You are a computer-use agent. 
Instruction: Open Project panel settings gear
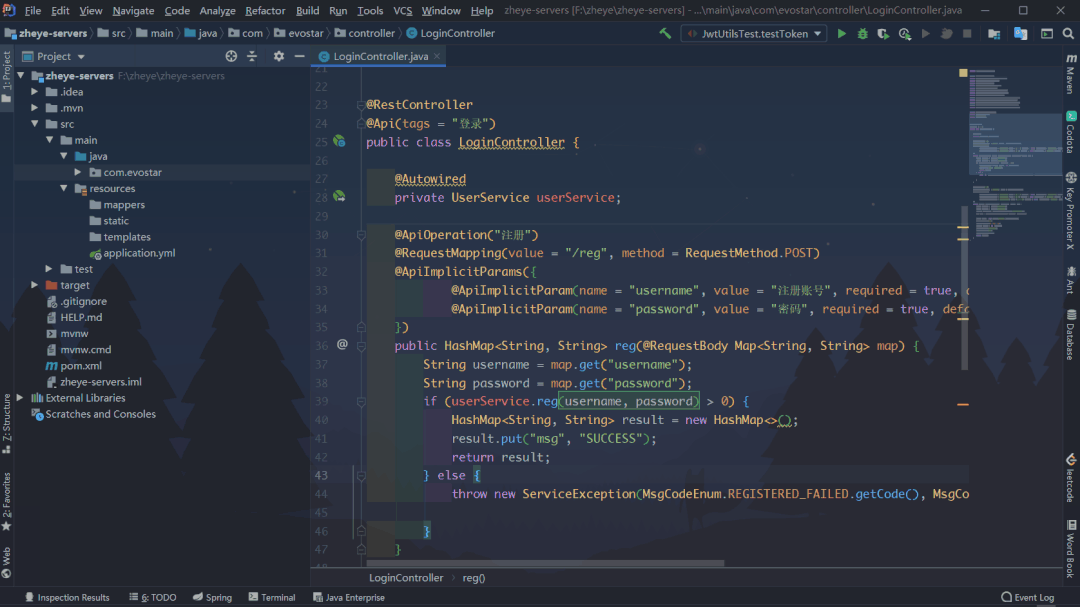tap(278, 56)
